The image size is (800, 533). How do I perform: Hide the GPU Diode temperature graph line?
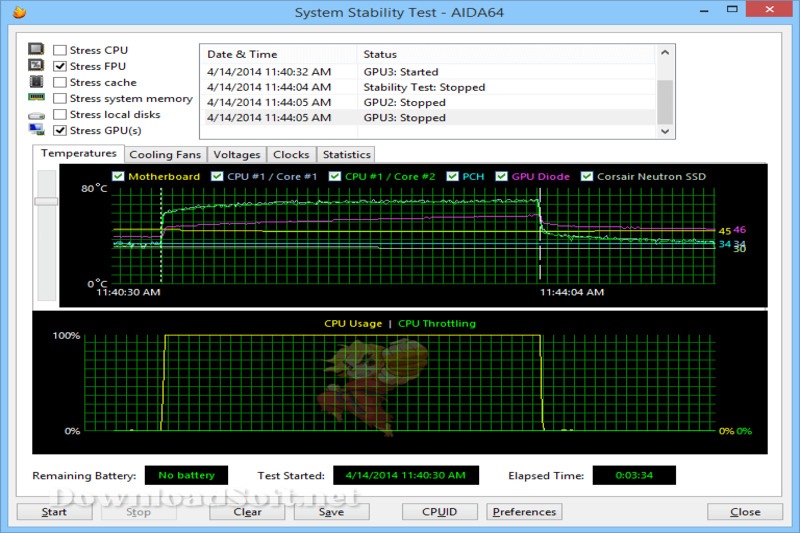pos(502,176)
